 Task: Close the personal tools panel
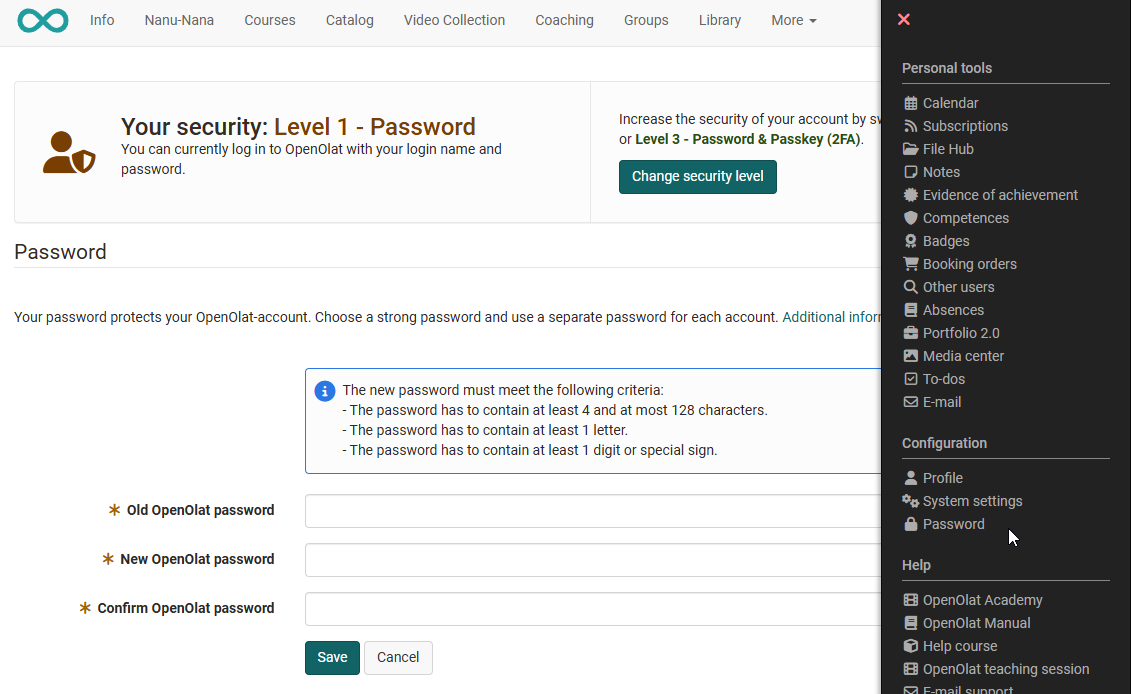point(903,19)
